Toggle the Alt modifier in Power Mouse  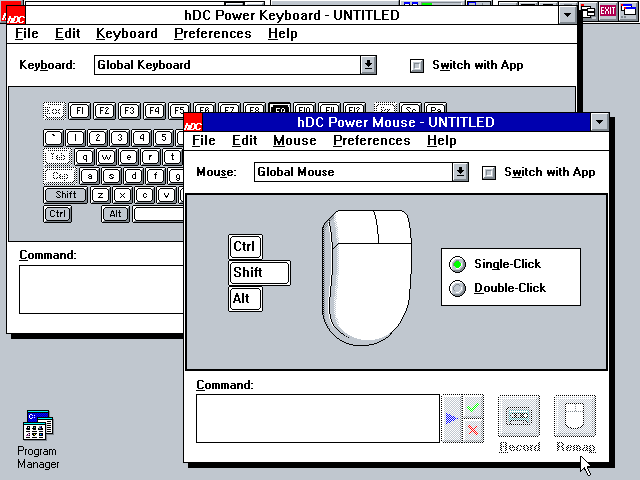pos(245,299)
